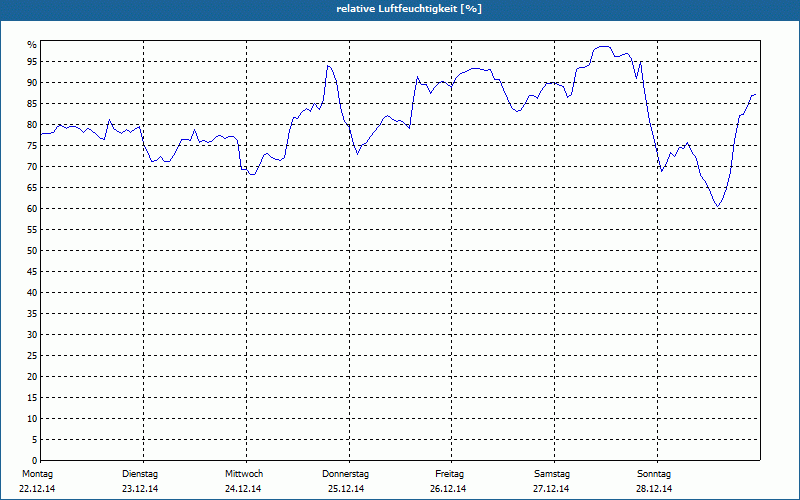
Task: Click the '80' y-axis value
Action: coord(32,124)
